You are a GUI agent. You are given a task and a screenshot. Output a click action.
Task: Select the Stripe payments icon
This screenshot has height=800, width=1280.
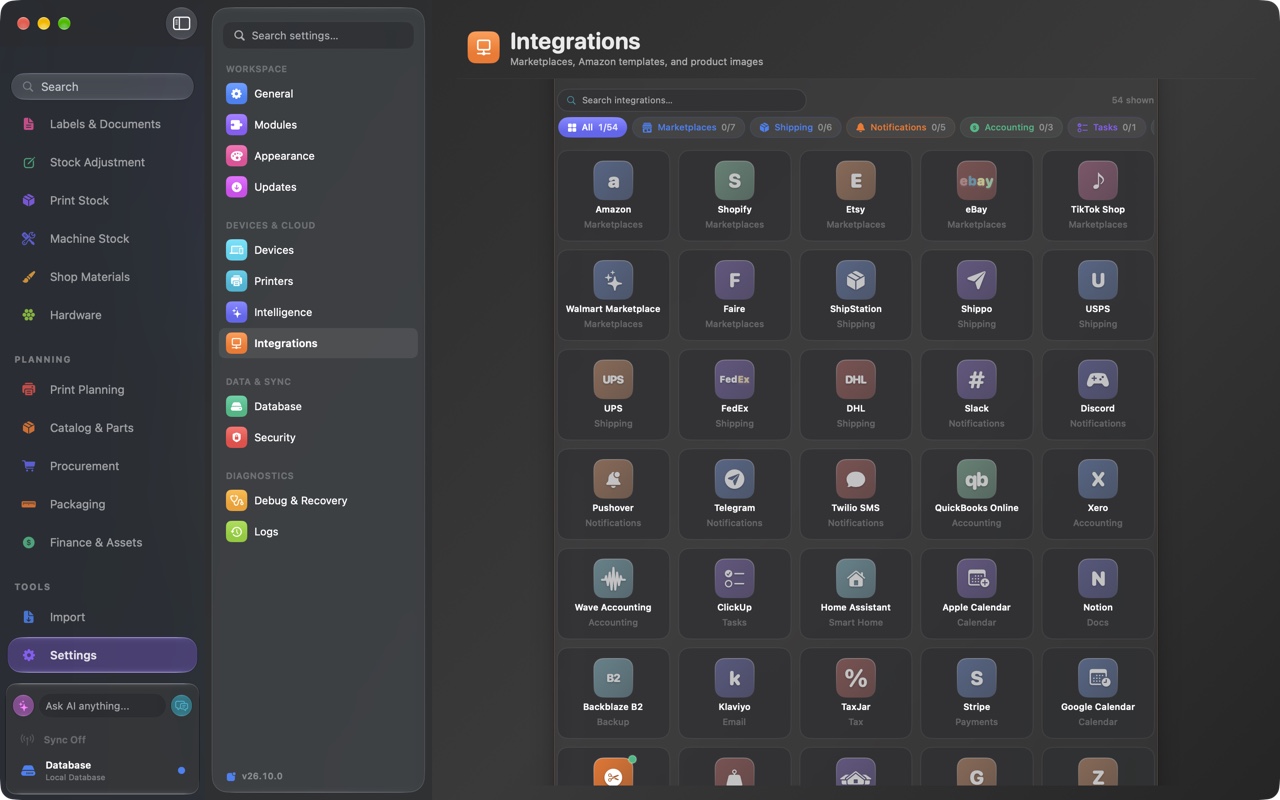click(976, 678)
